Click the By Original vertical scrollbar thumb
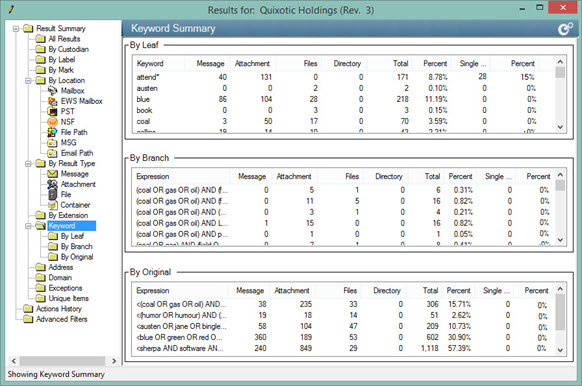Image resolution: width=582 pixels, height=386 pixels. pos(560,313)
